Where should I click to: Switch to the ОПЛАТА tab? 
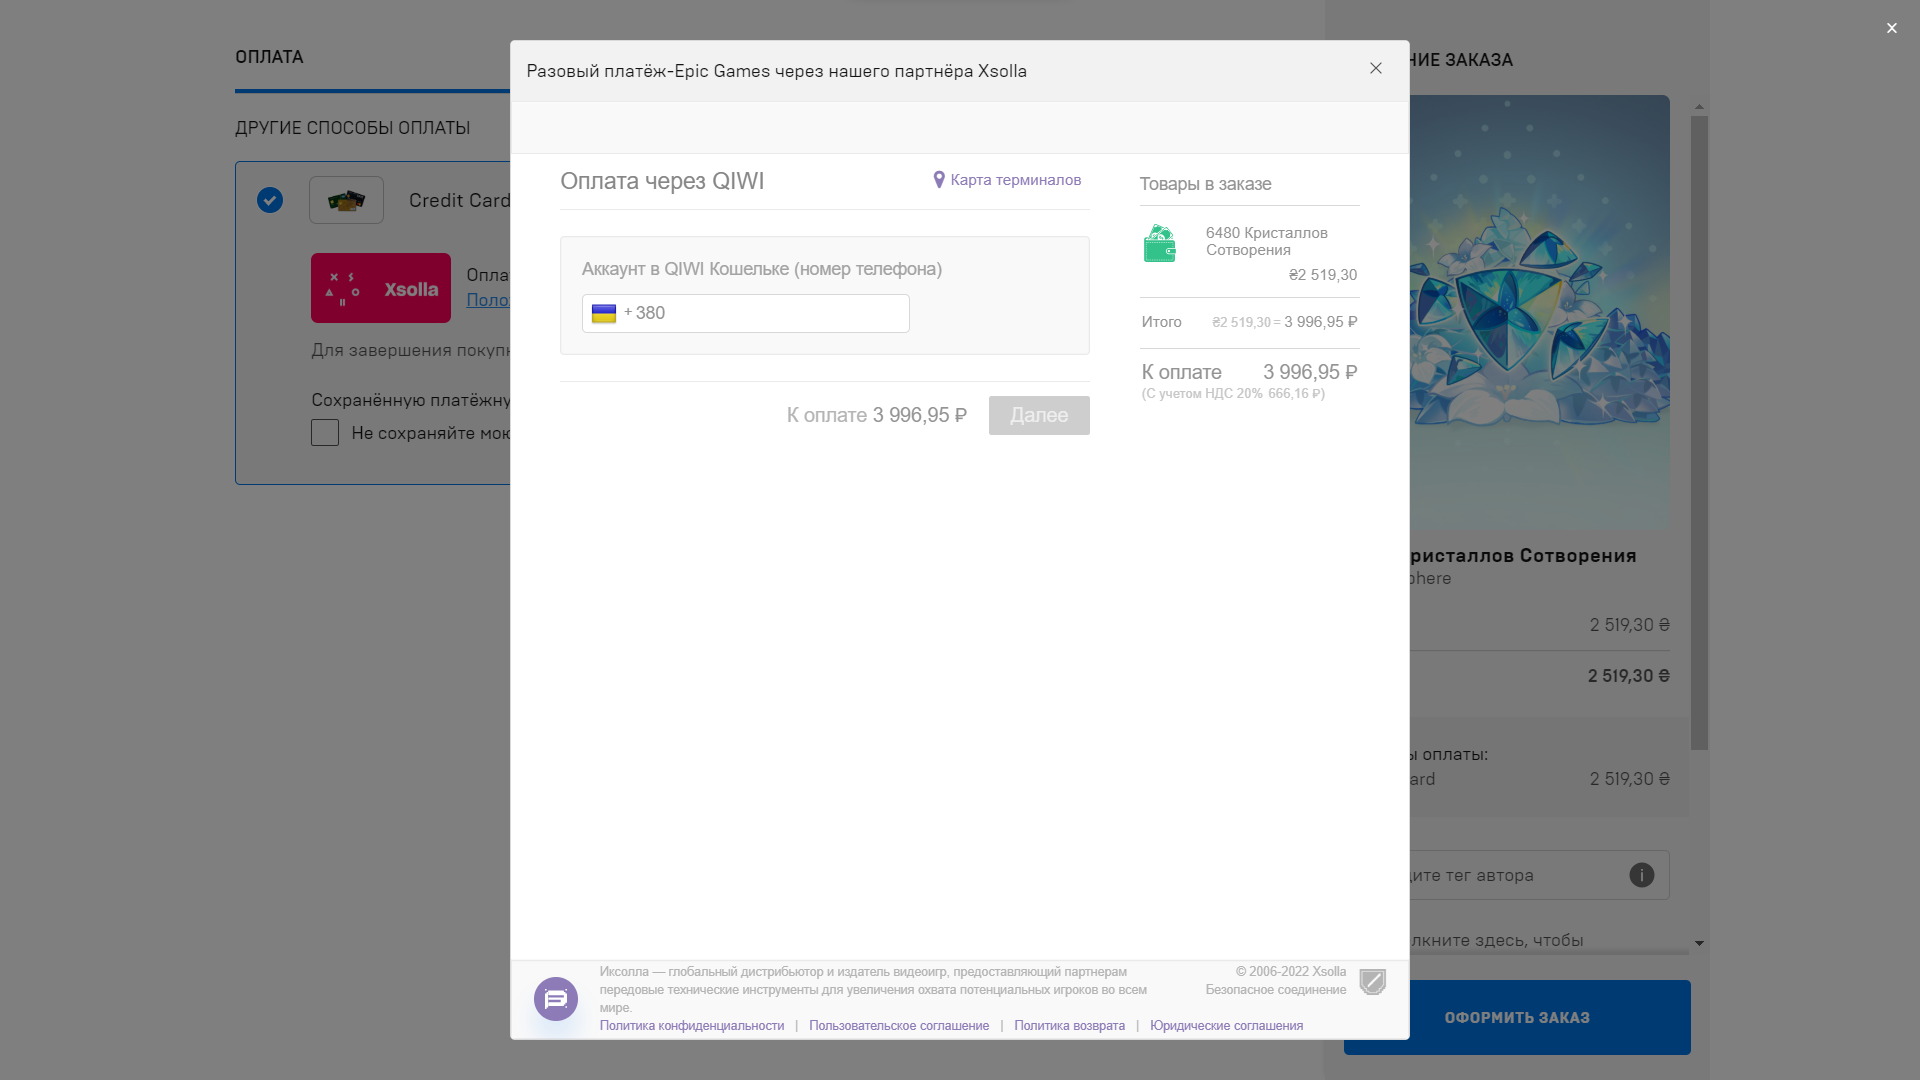point(269,57)
